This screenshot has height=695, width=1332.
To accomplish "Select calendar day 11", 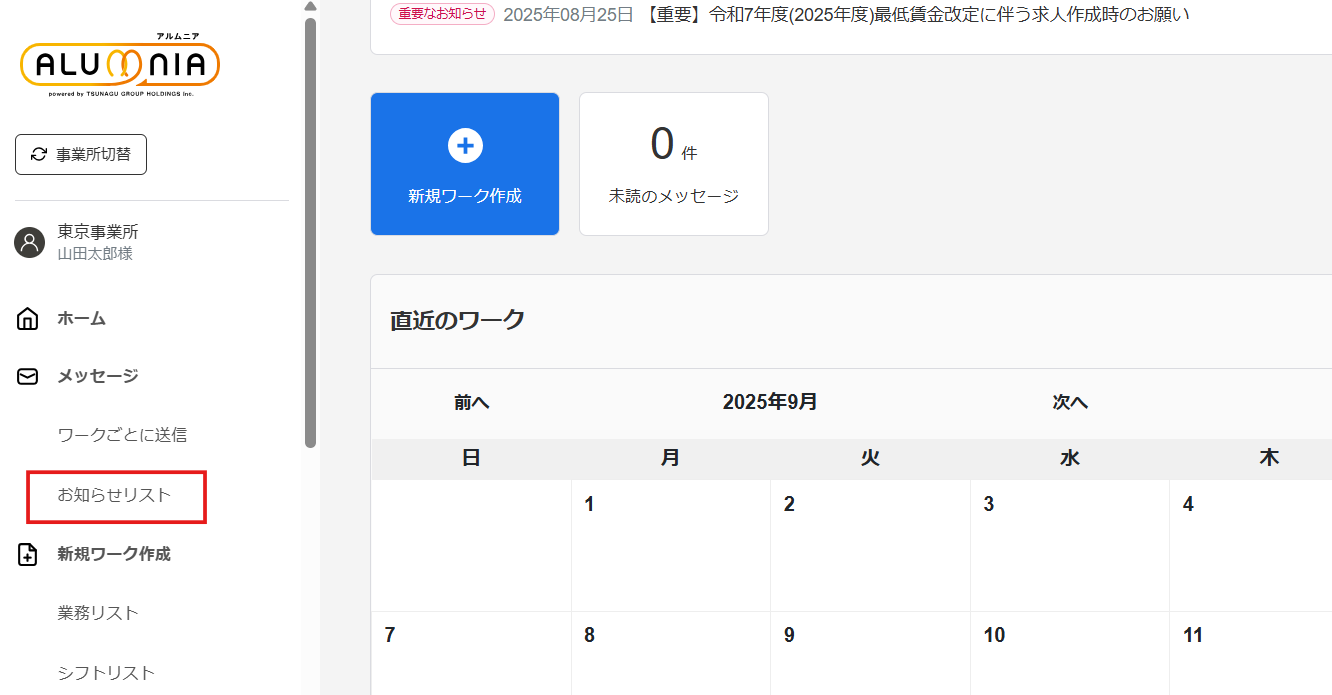I will [1251, 653].
